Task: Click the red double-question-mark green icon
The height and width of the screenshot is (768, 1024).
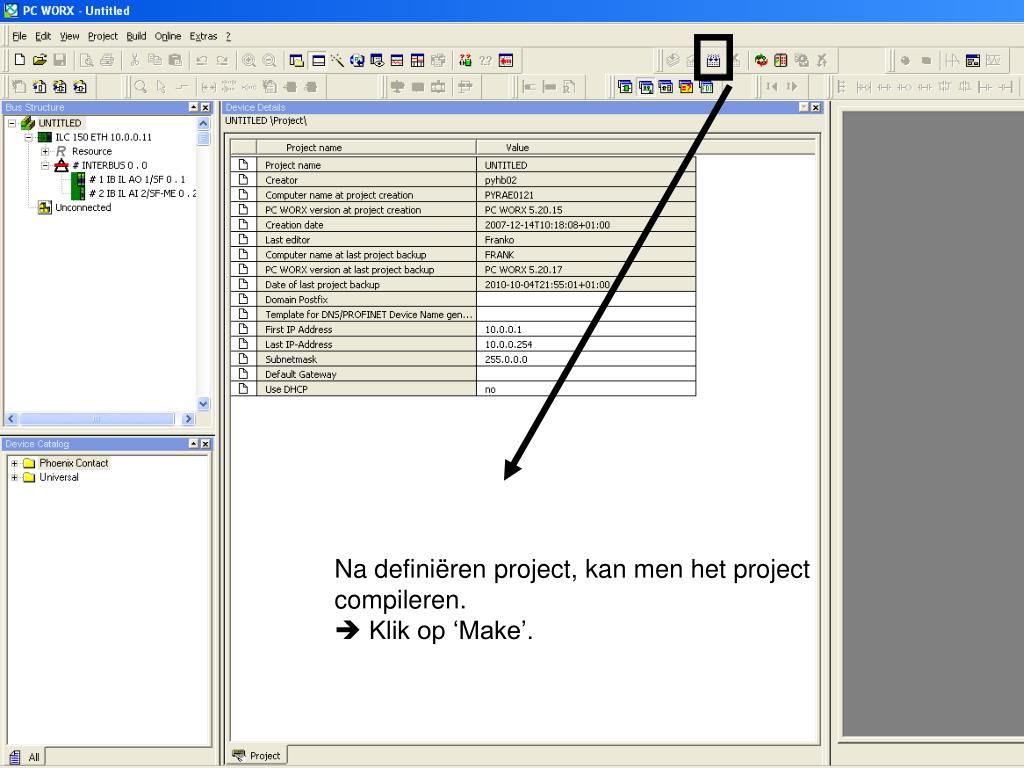Action: point(465,60)
